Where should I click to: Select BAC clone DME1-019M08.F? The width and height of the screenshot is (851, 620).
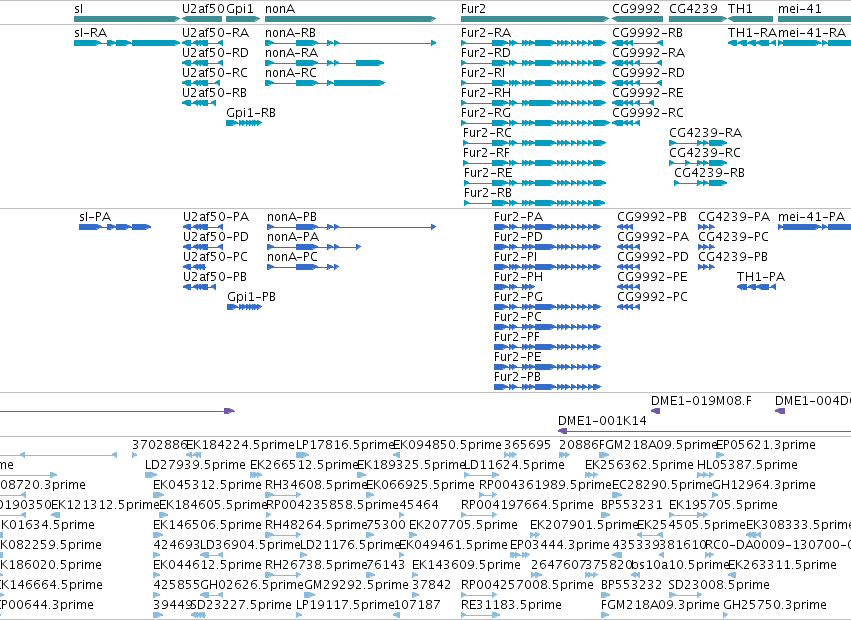click(656, 411)
